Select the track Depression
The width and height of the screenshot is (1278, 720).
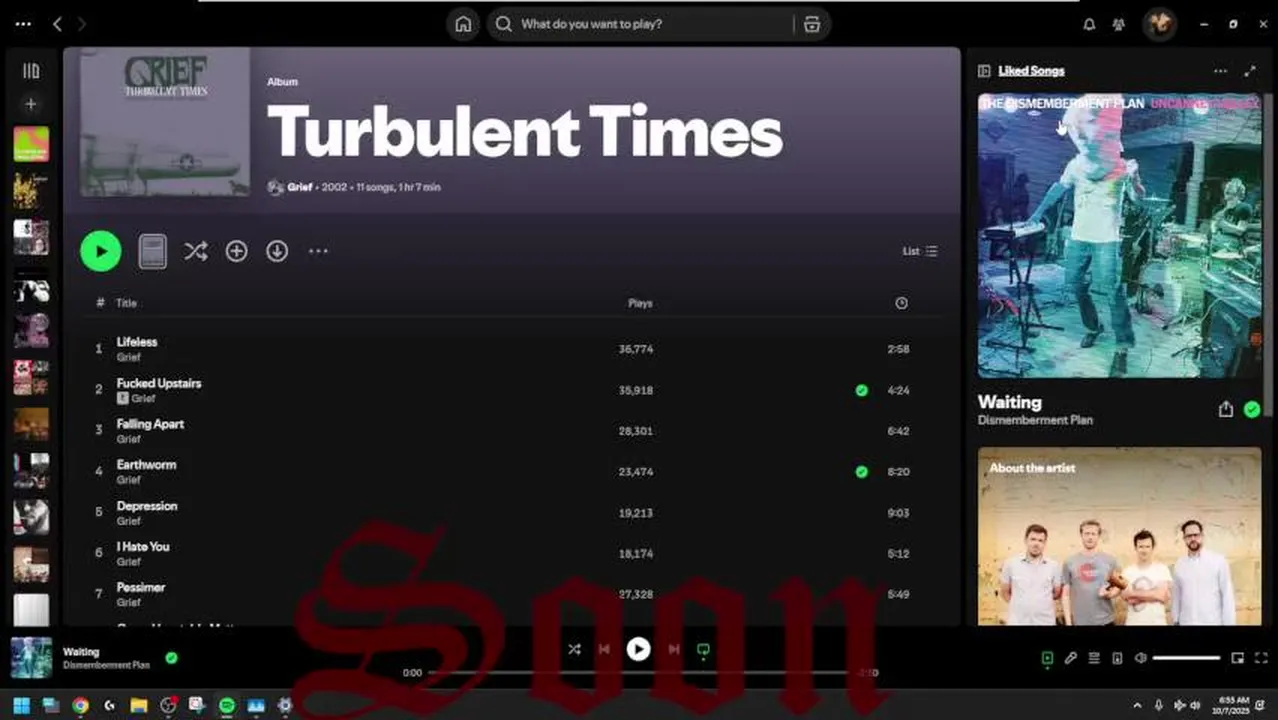click(147, 506)
